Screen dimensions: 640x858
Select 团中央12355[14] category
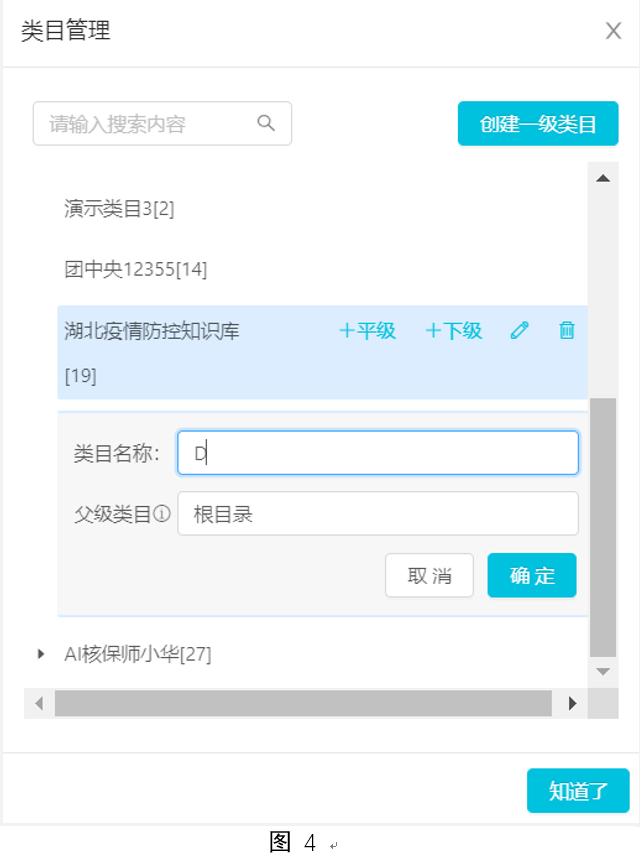coord(136,269)
